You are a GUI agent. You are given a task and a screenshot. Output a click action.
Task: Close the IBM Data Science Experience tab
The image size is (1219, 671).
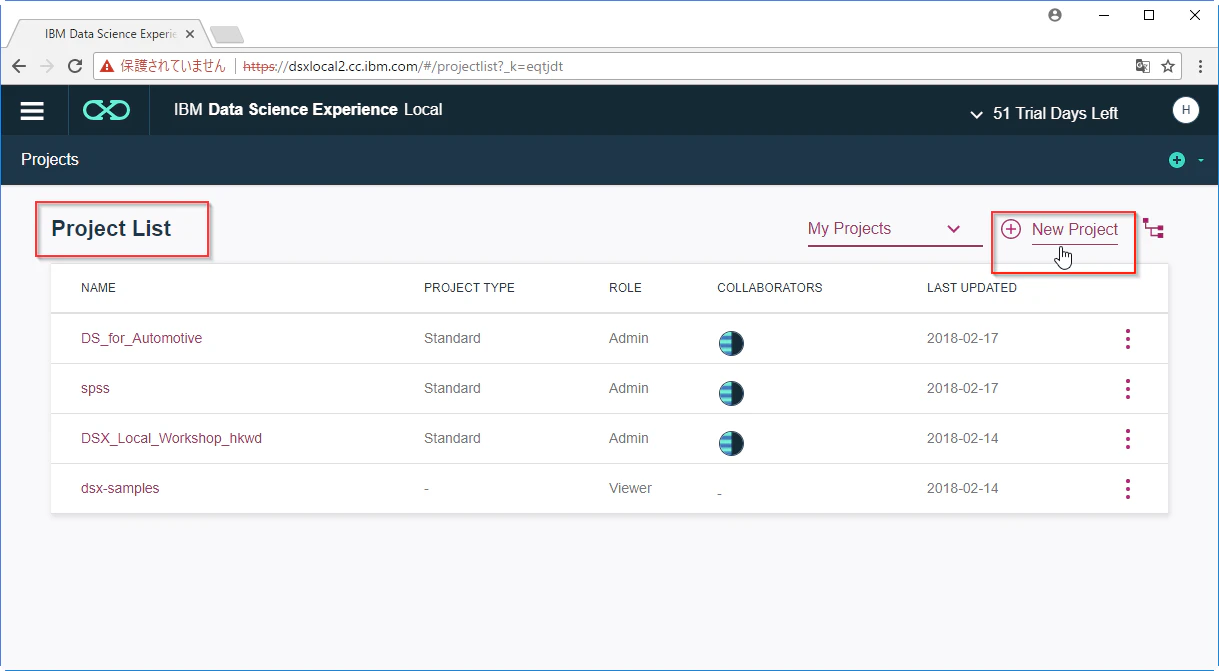[190, 34]
